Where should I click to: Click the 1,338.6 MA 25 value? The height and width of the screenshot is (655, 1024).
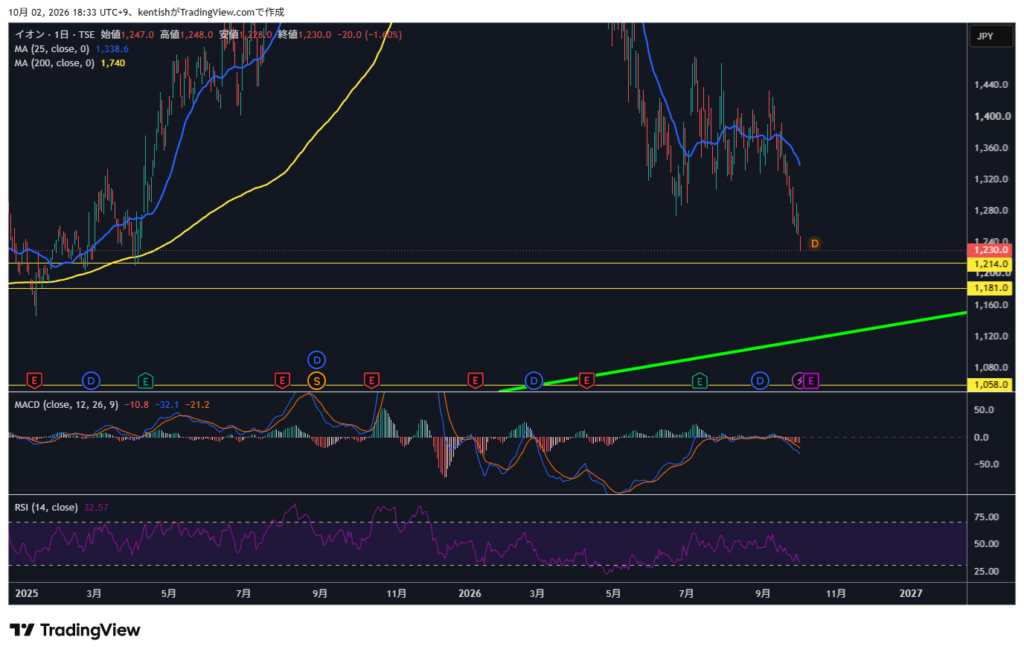pyautogui.click(x=112, y=49)
